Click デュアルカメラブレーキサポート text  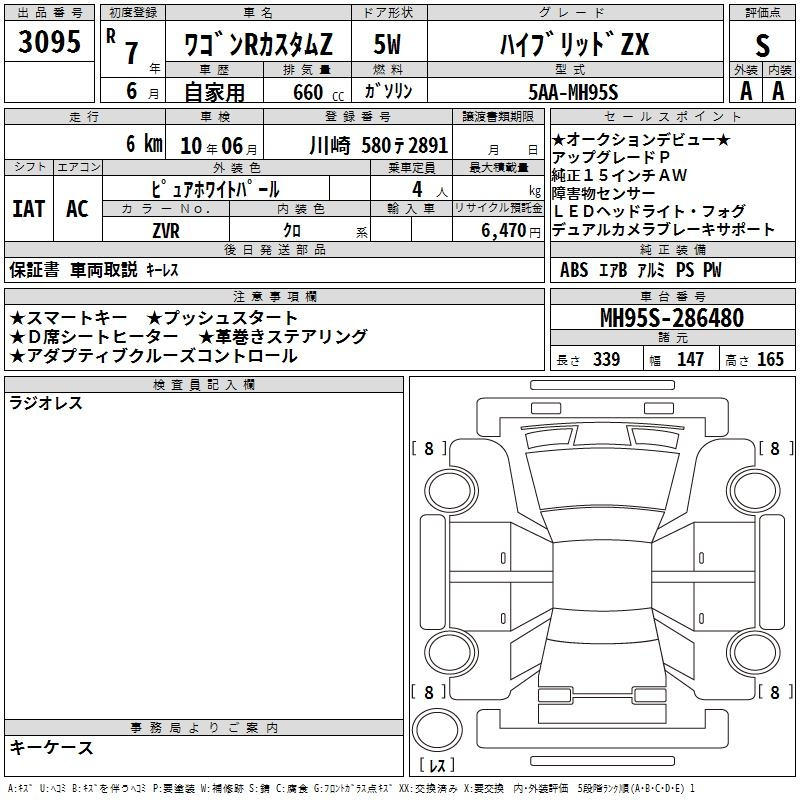[x=663, y=230]
